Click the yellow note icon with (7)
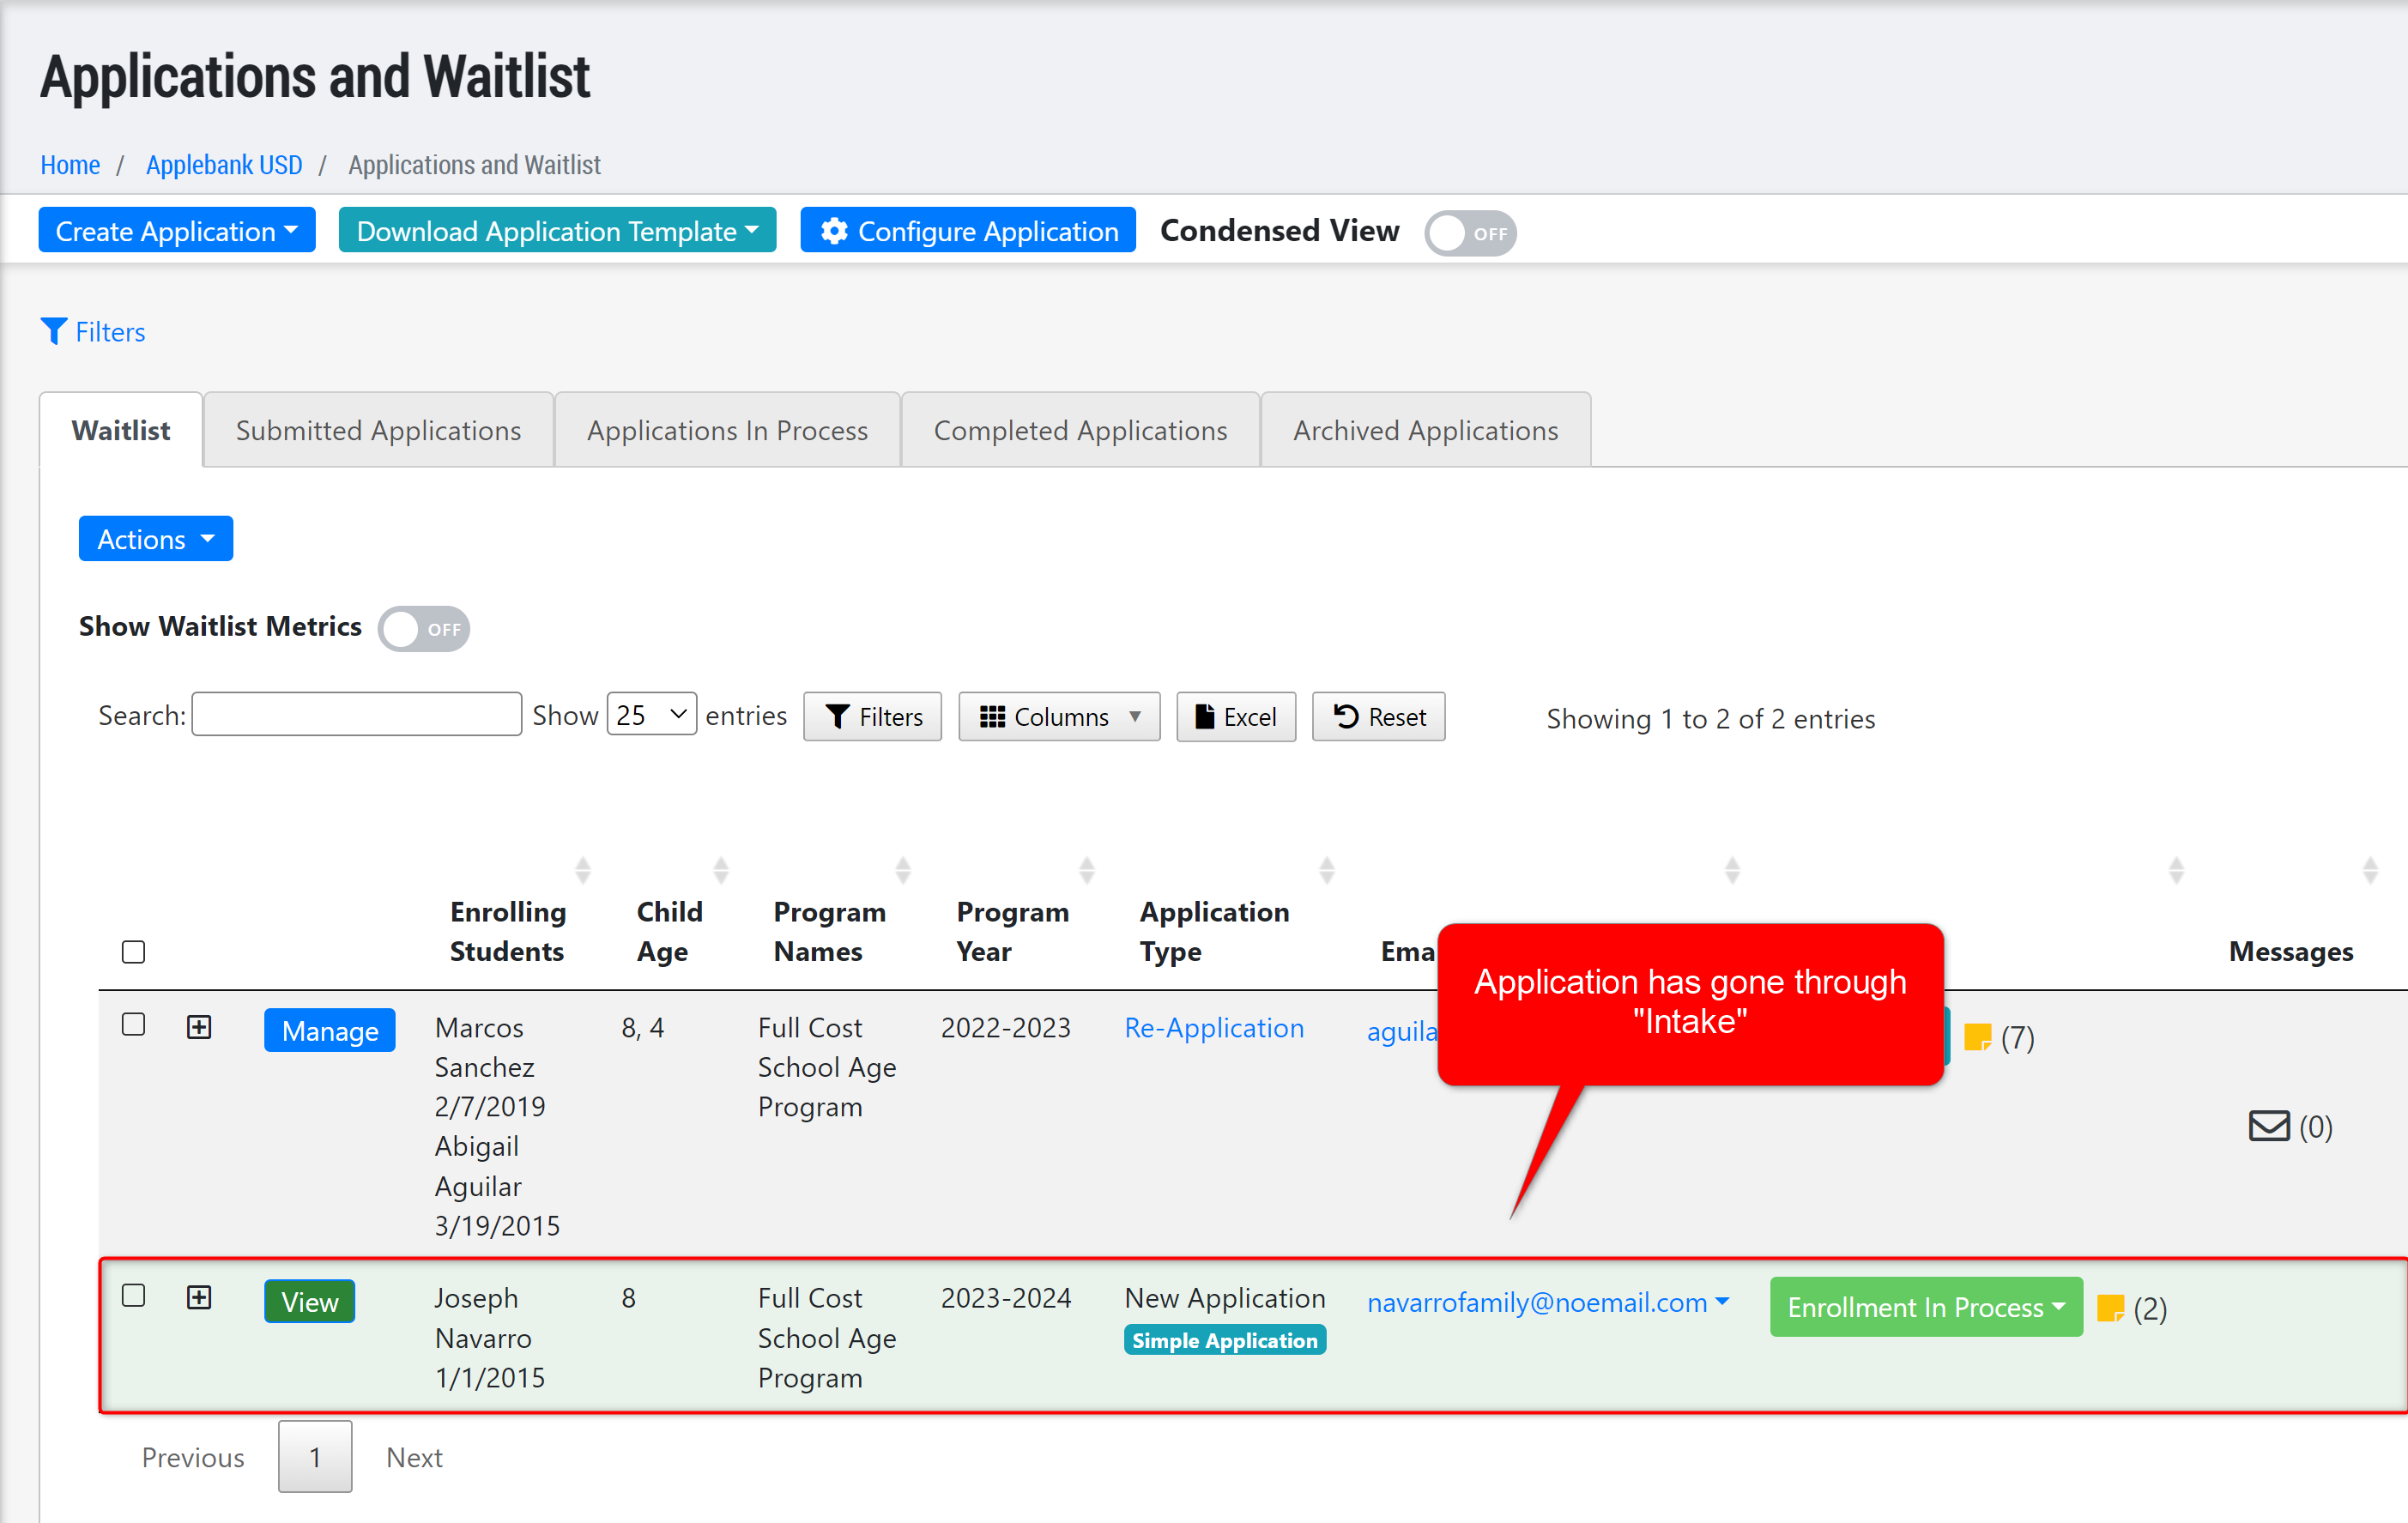2408x1523 pixels. point(1976,1037)
